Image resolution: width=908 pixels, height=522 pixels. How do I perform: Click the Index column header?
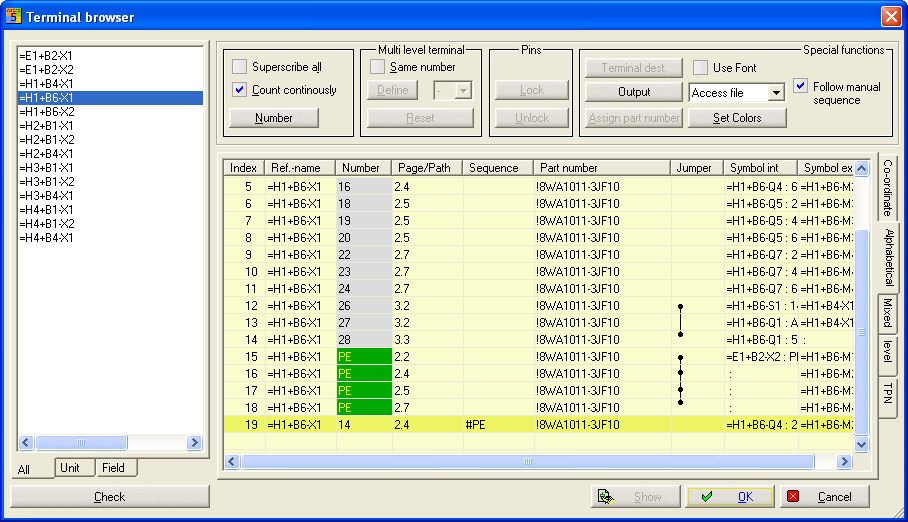pos(244,168)
